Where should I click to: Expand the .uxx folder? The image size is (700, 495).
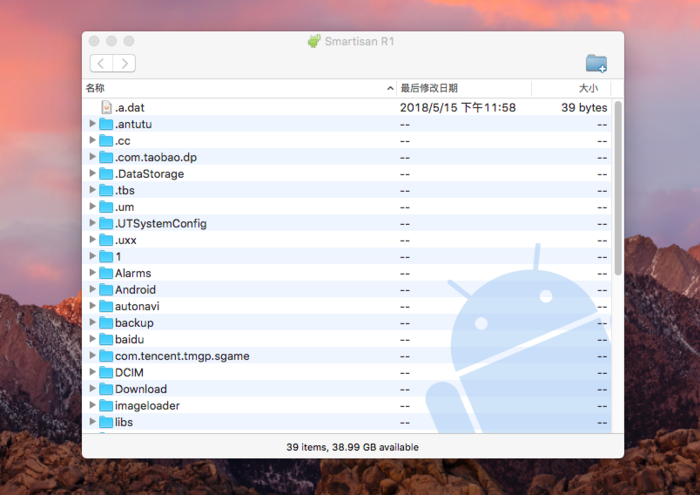(92, 239)
